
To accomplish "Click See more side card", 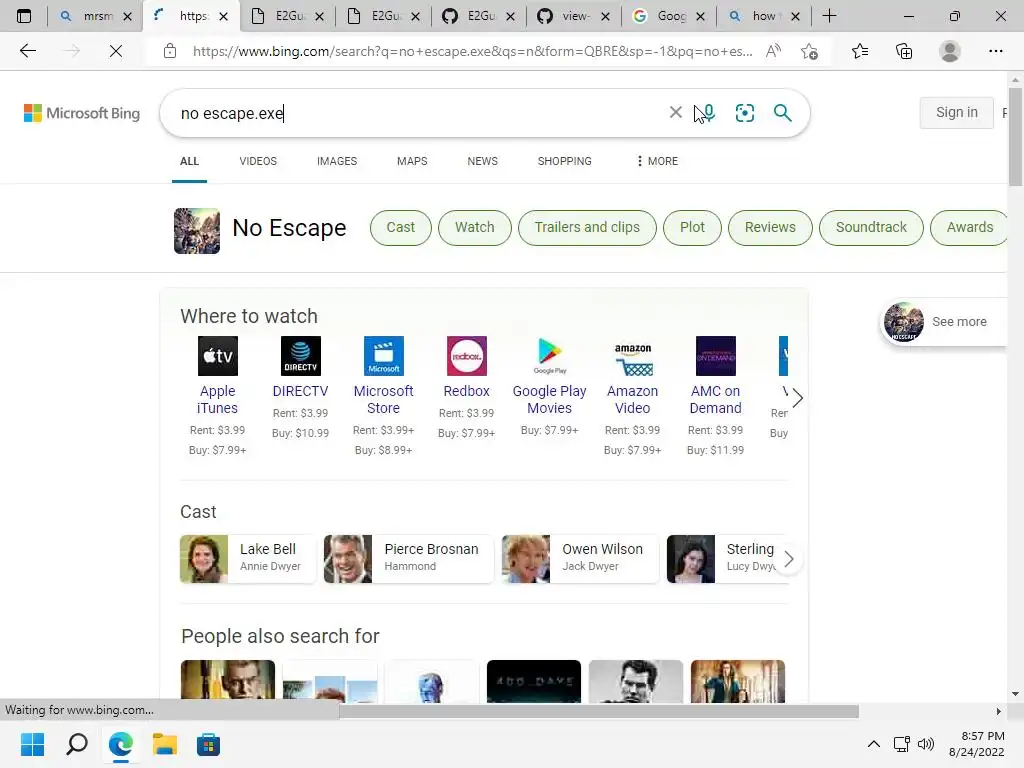I will [x=942, y=321].
